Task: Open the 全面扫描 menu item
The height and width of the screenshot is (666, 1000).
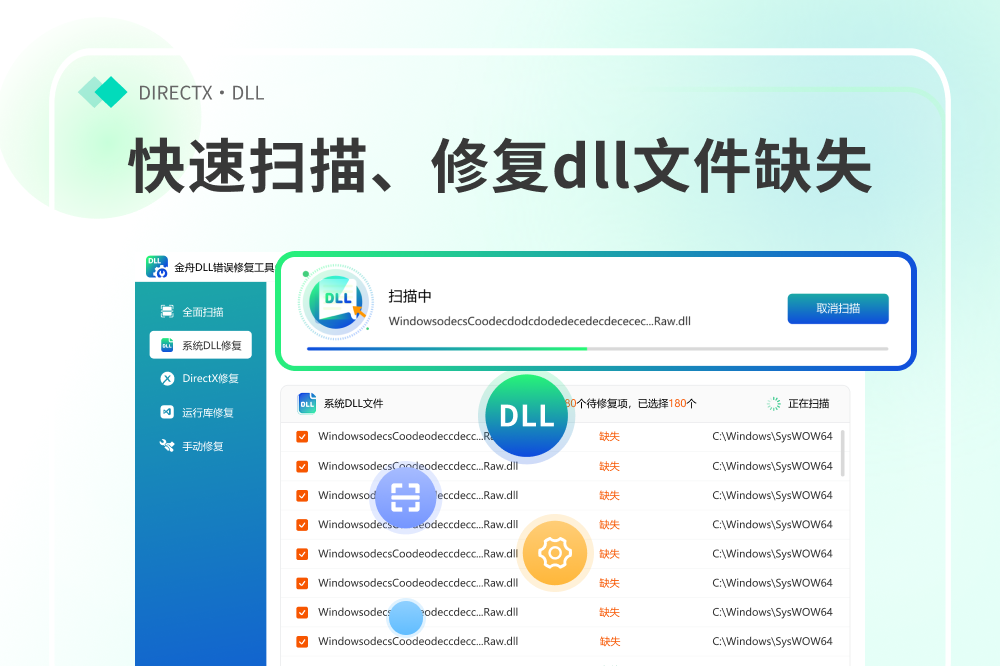Action: coord(202,312)
